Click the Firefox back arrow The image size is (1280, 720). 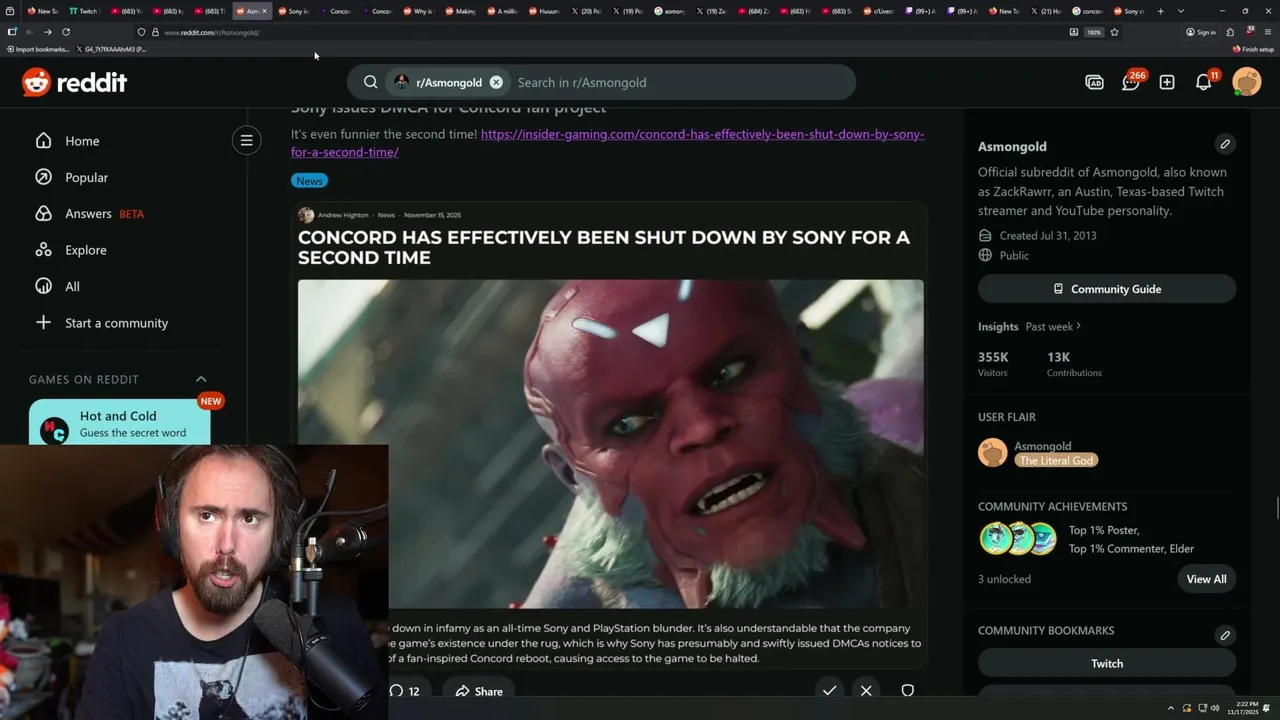click(30, 32)
